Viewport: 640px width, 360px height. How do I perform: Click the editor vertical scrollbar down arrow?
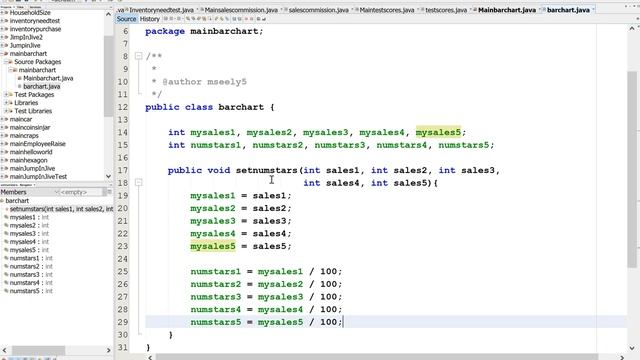632,348
